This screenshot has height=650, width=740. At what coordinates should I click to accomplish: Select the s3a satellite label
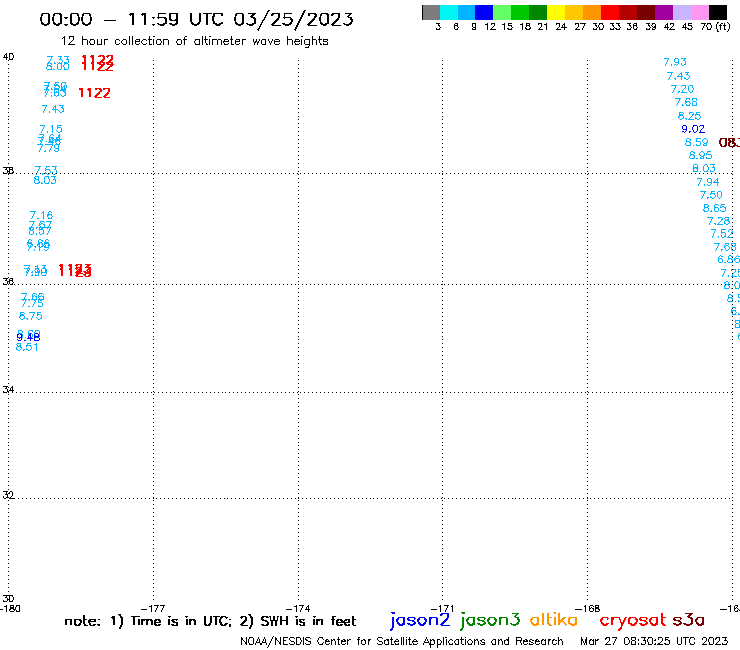pos(688,620)
